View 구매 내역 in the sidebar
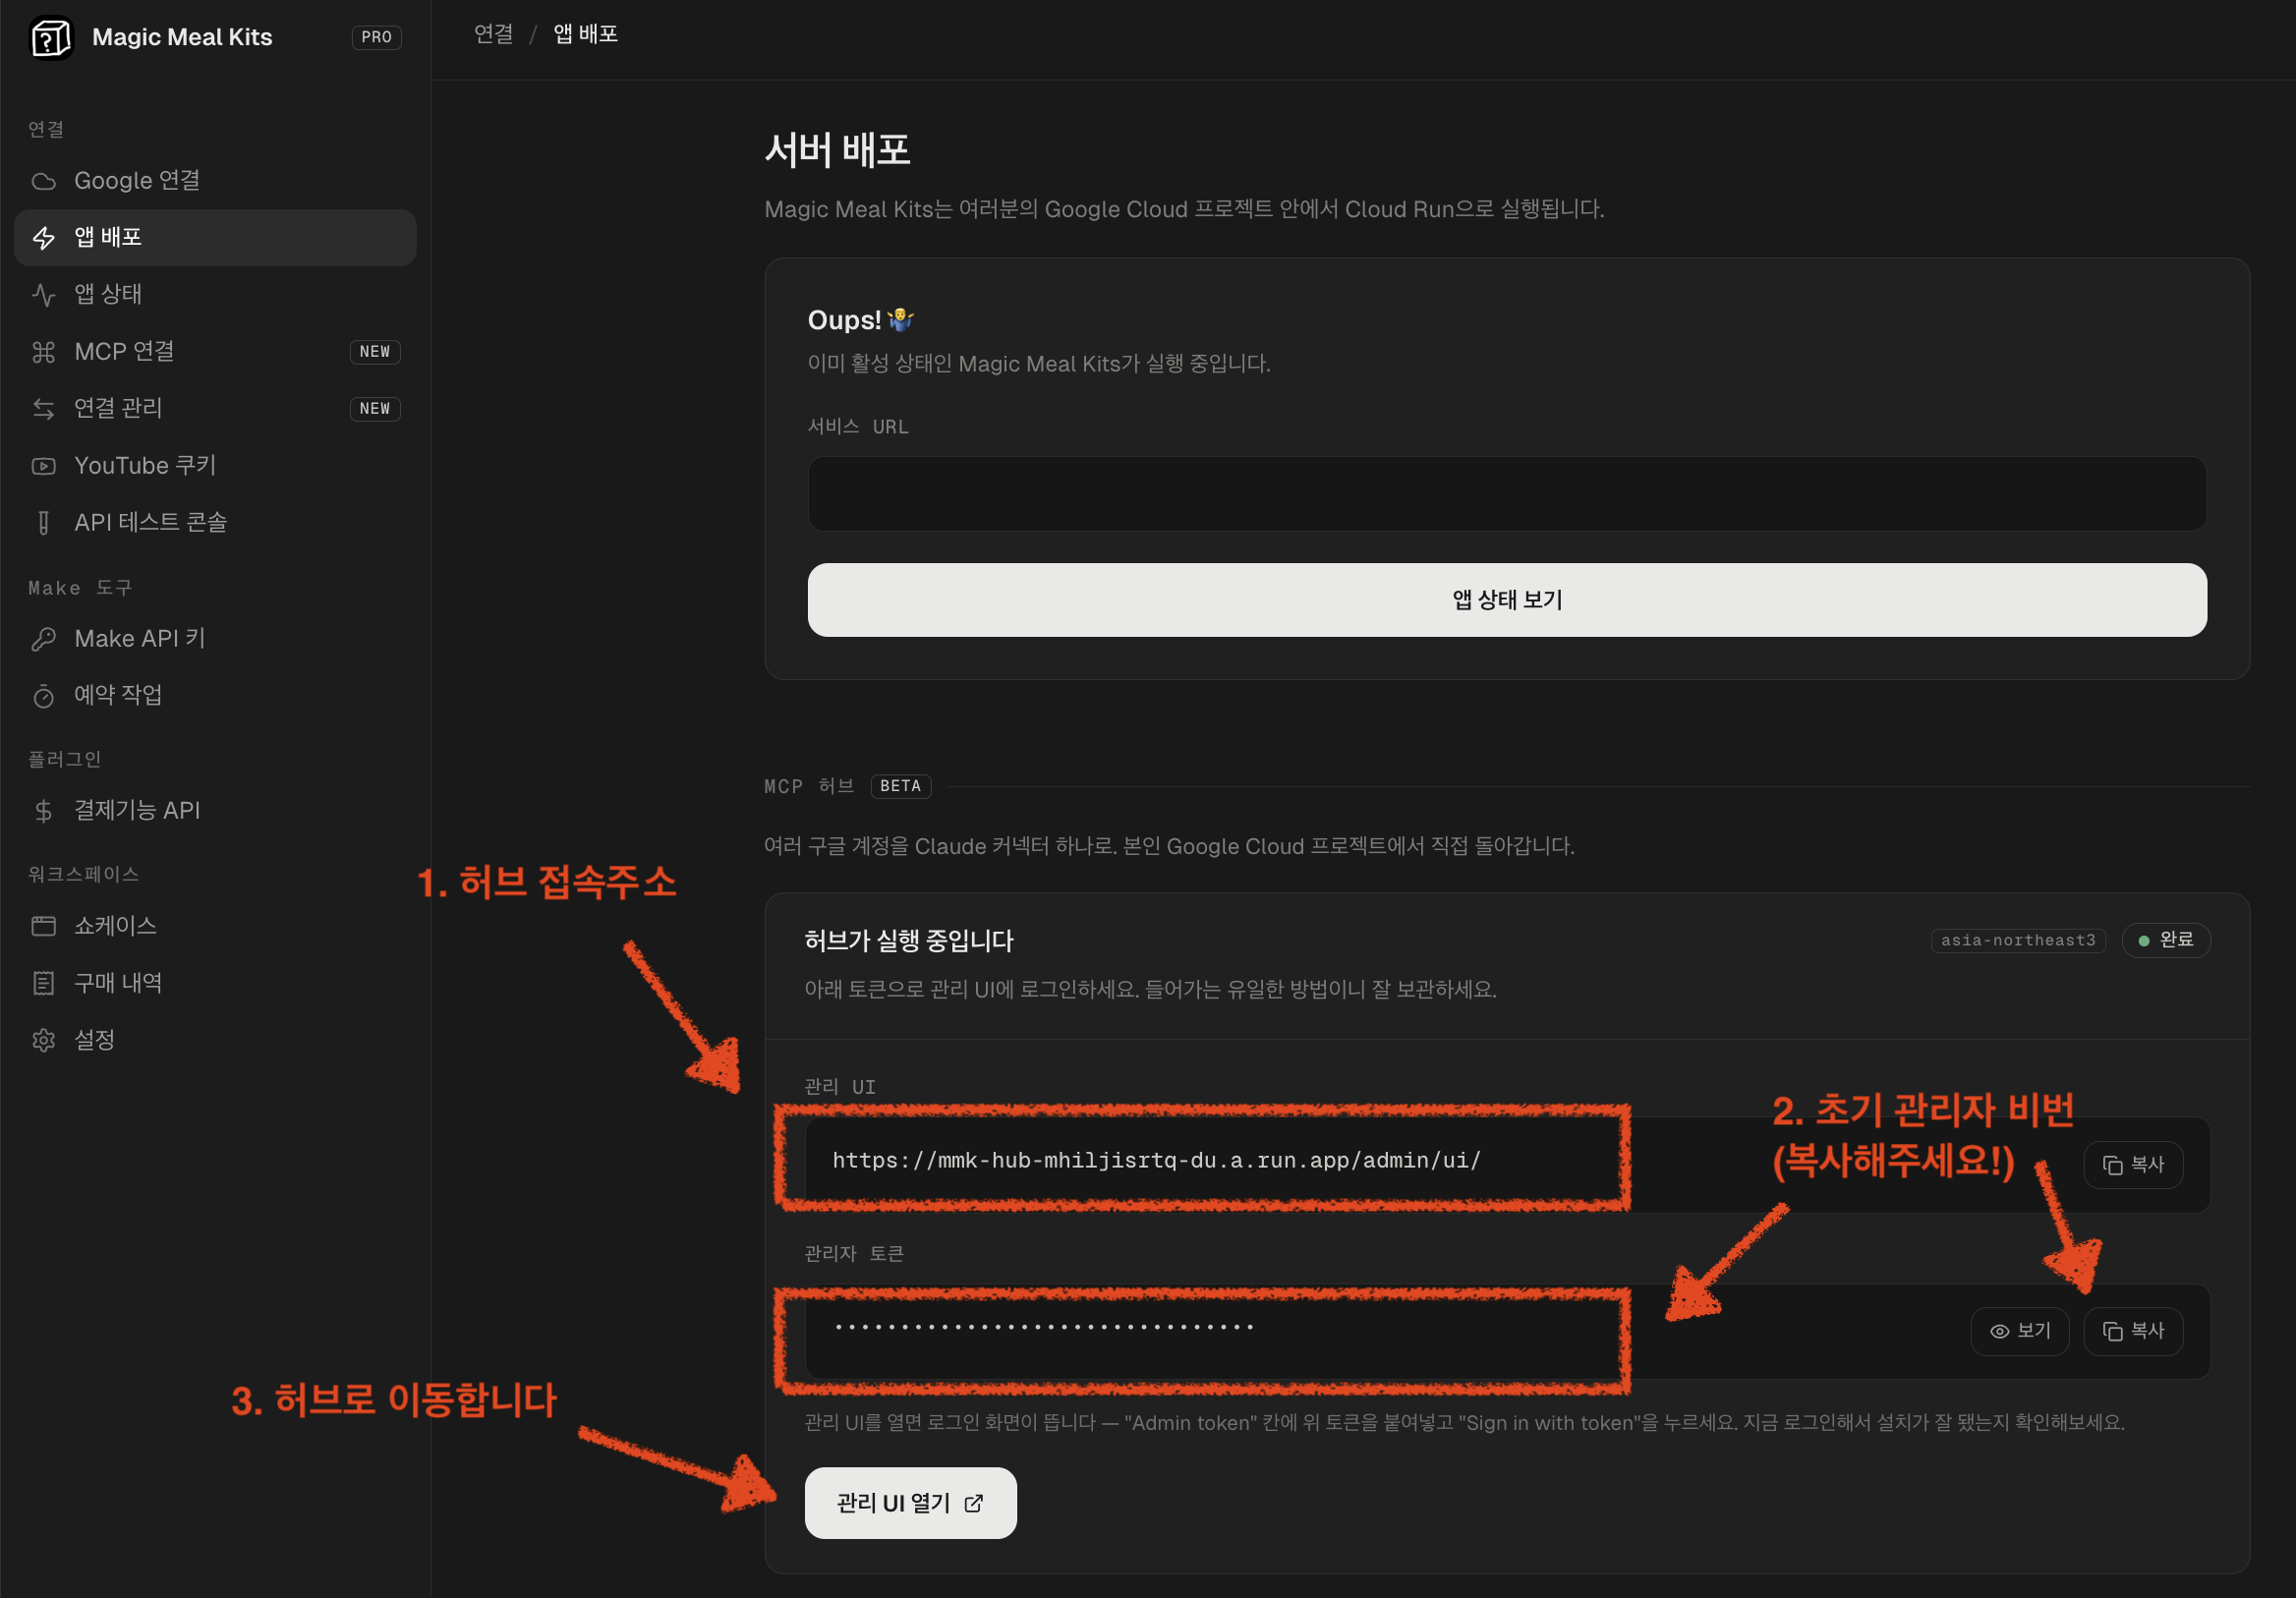This screenshot has width=2296, height=1598. pyautogui.click(x=215, y=983)
